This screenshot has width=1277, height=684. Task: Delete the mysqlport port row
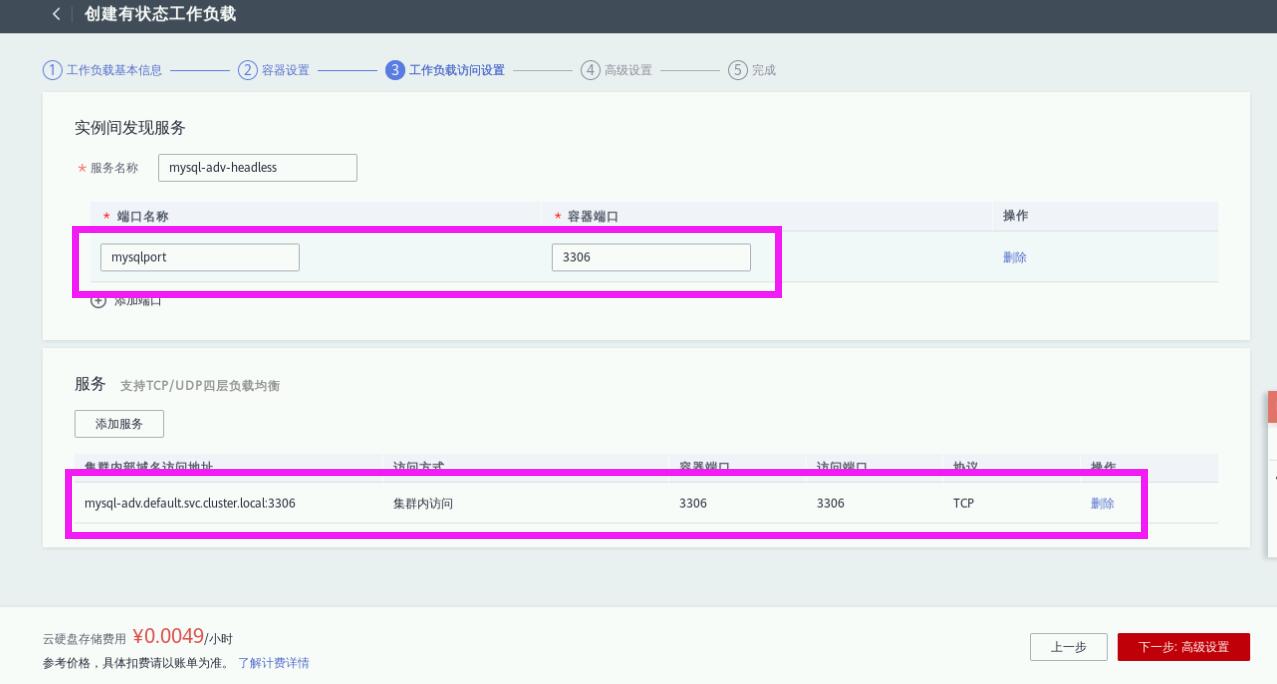point(1014,257)
